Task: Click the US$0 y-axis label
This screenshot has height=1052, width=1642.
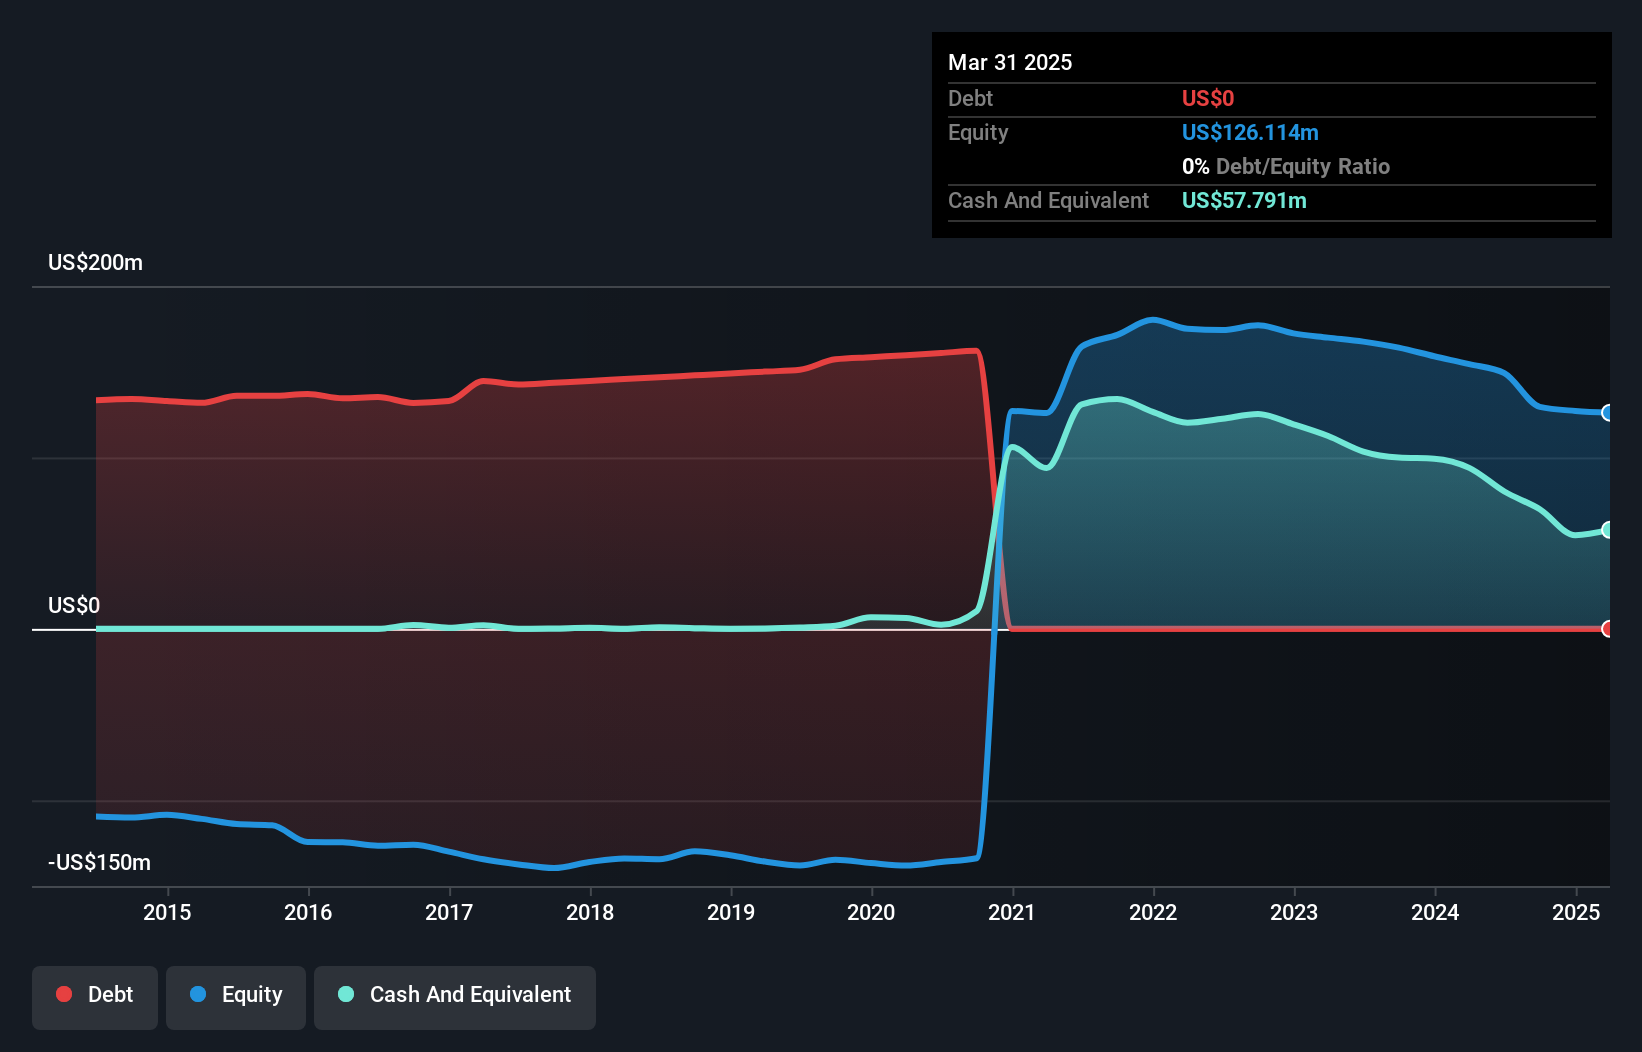Action: [74, 606]
